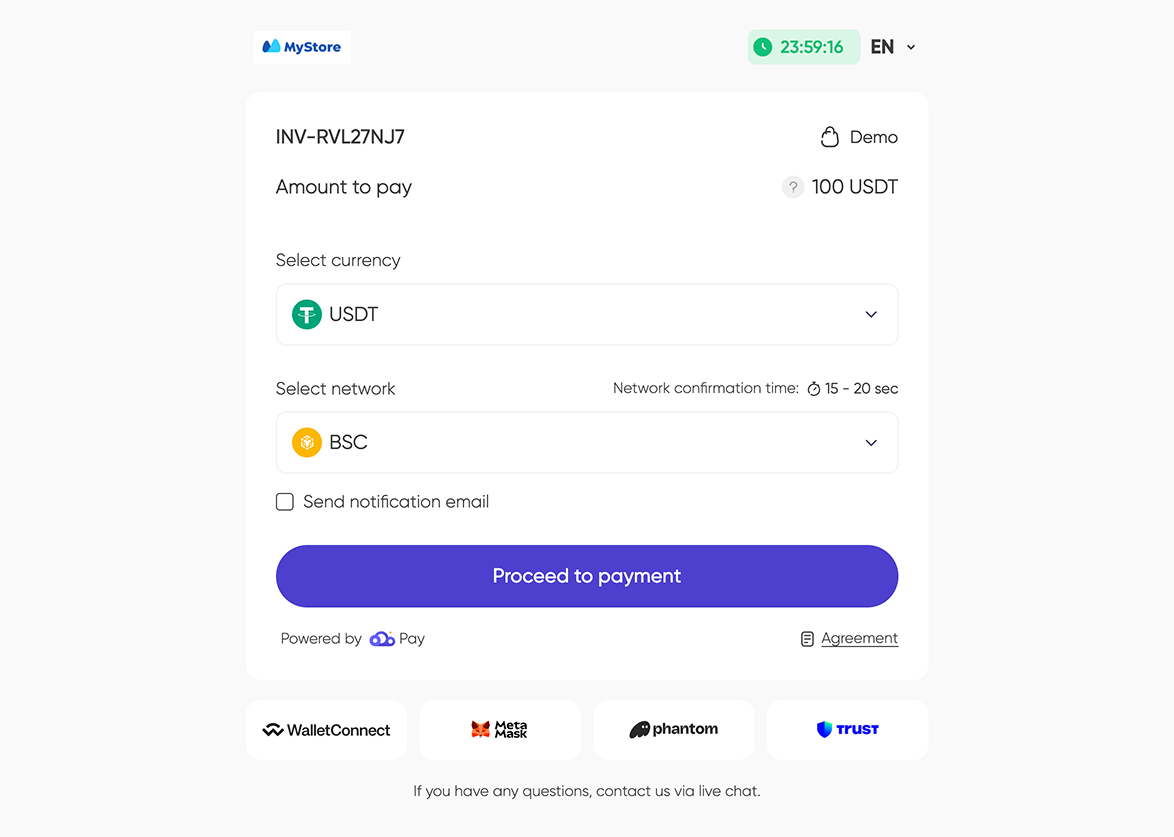The height and width of the screenshot is (837, 1174).
Task: Click the stopwatch confirmation time icon
Action: (814, 389)
